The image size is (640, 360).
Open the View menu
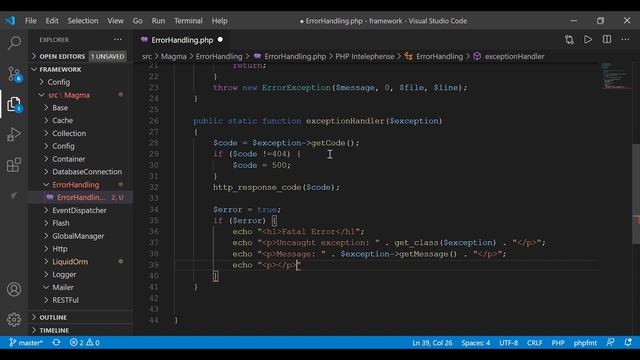116,21
